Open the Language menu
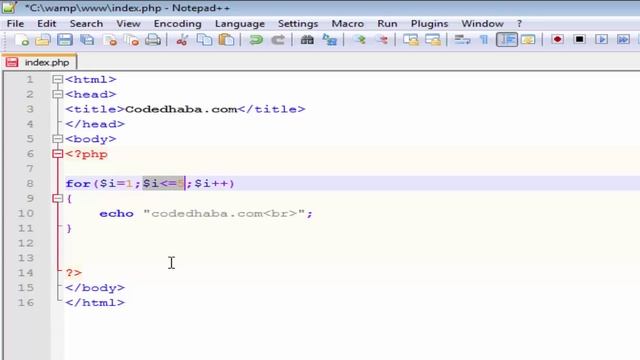The width and height of the screenshot is (640, 360). [240, 24]
